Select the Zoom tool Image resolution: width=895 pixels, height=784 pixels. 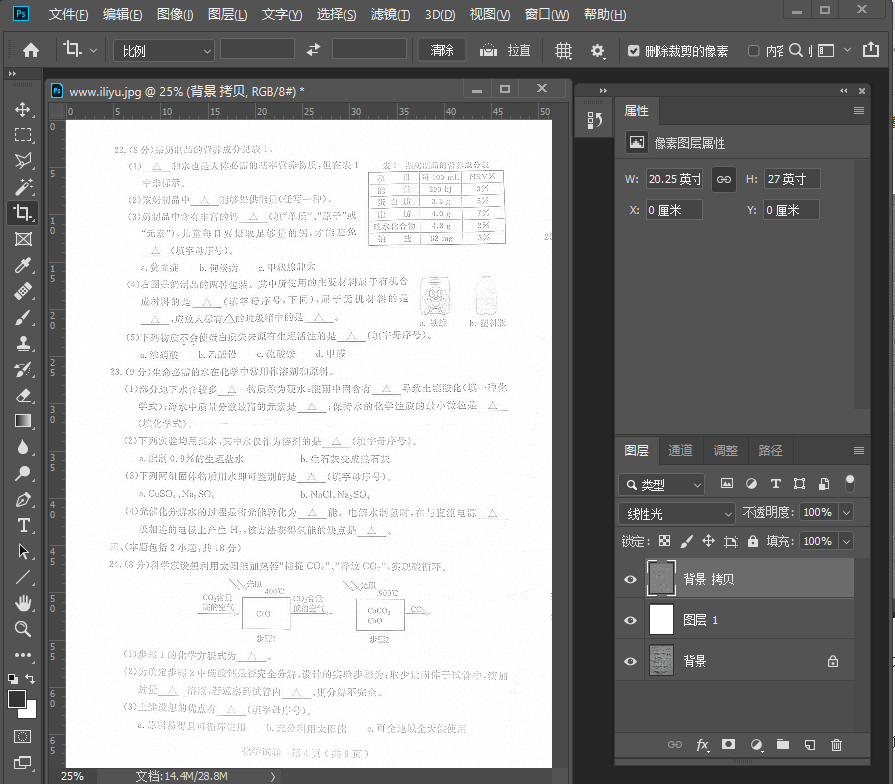(x=23, y=629)
